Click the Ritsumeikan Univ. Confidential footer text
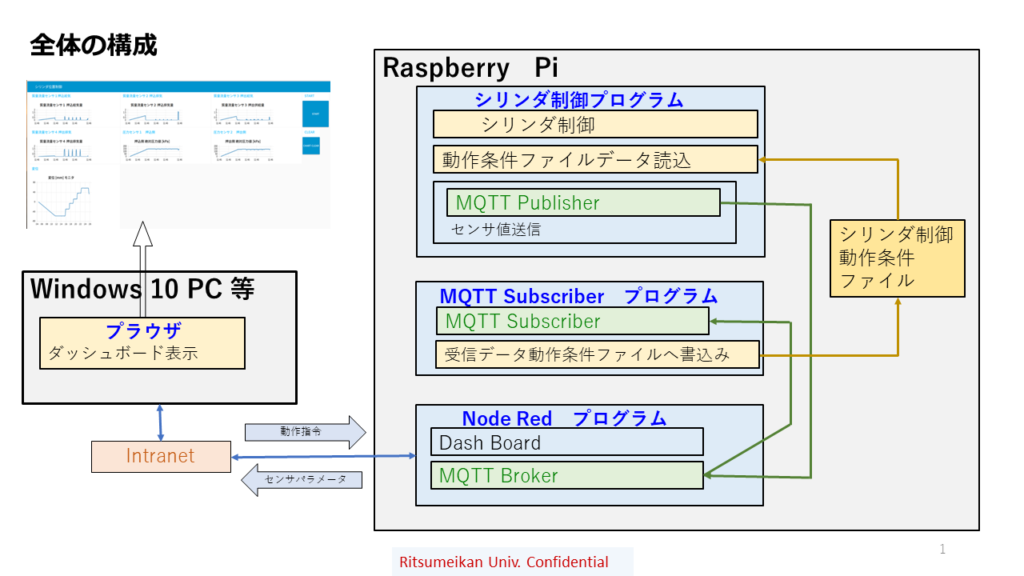Image resolution: width=1024 pixels, height=576 pixels. click(502, 562)
